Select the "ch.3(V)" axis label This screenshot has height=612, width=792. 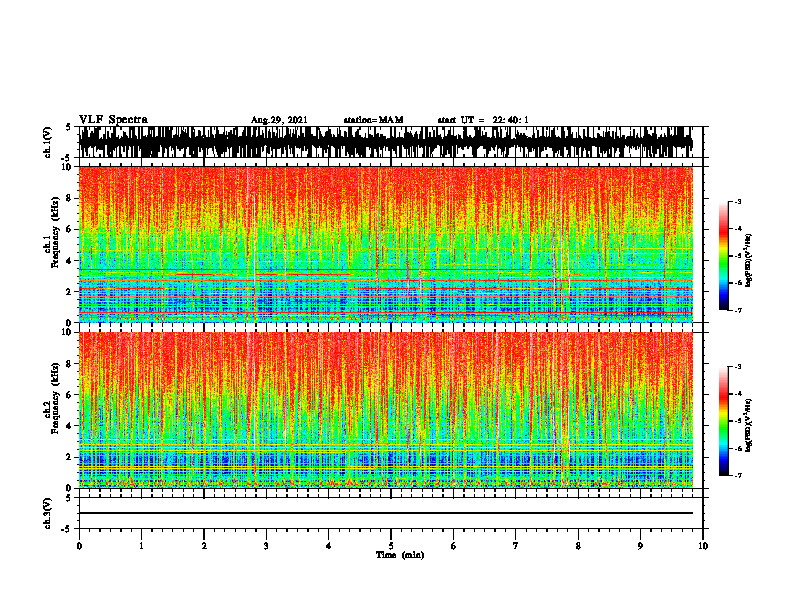[47, 513]
